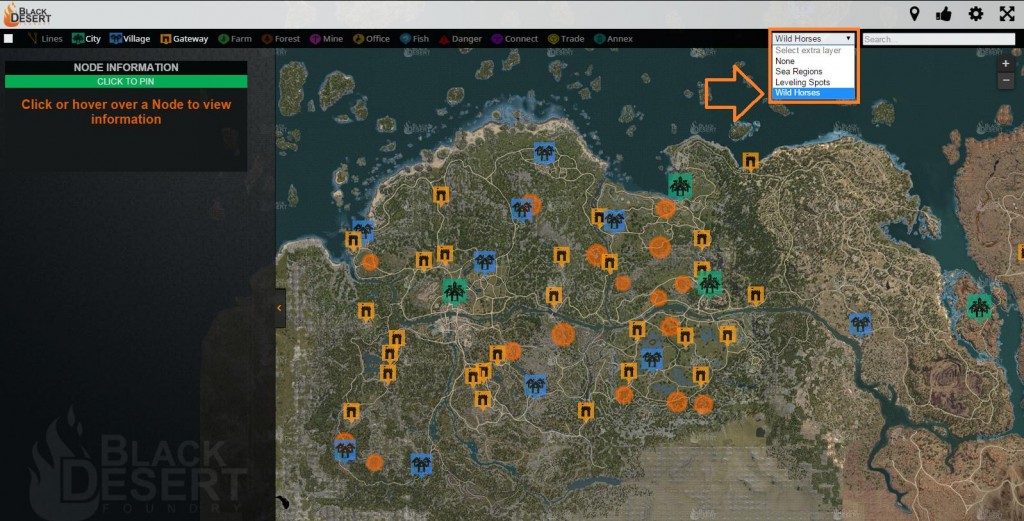Click green city node on far east island
This screenshot has width=1024, height=521.
[978, 307]
